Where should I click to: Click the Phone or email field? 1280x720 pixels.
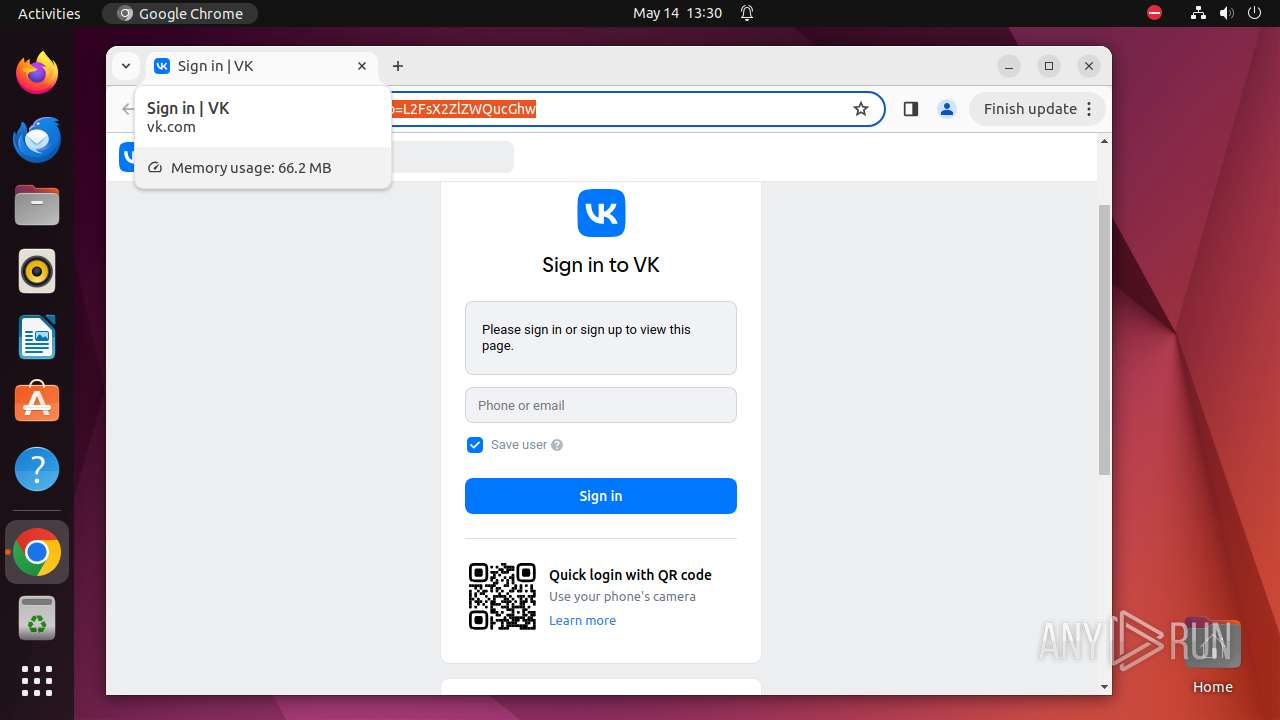[x=601, y=405]
